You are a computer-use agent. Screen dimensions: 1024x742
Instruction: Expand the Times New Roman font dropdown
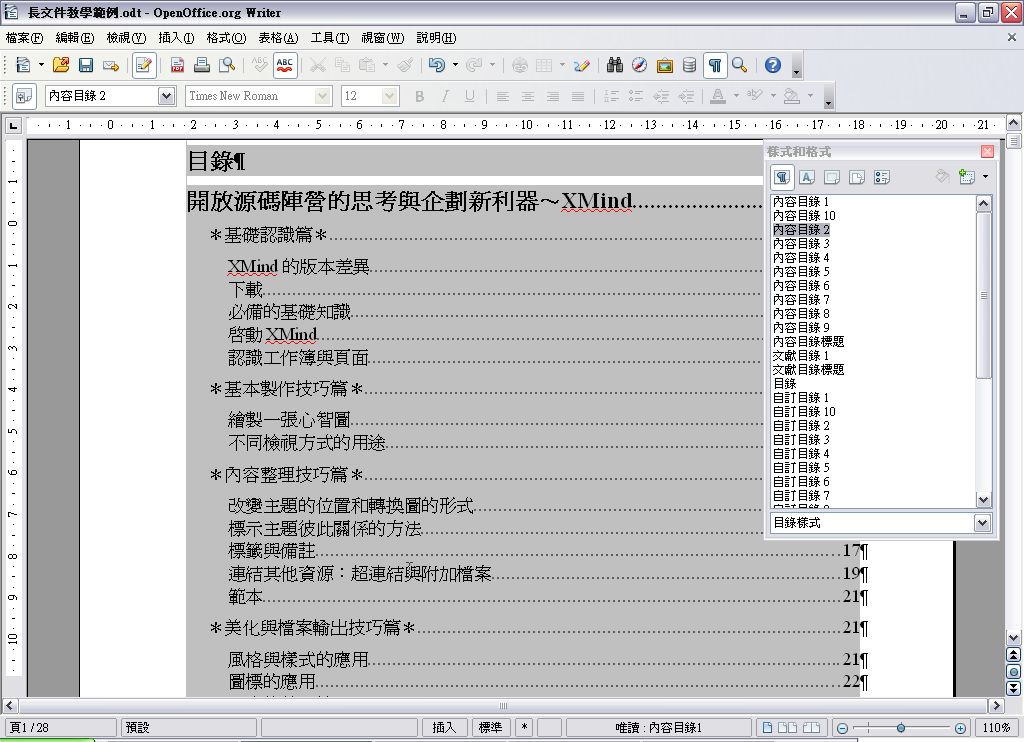[323, 96]
